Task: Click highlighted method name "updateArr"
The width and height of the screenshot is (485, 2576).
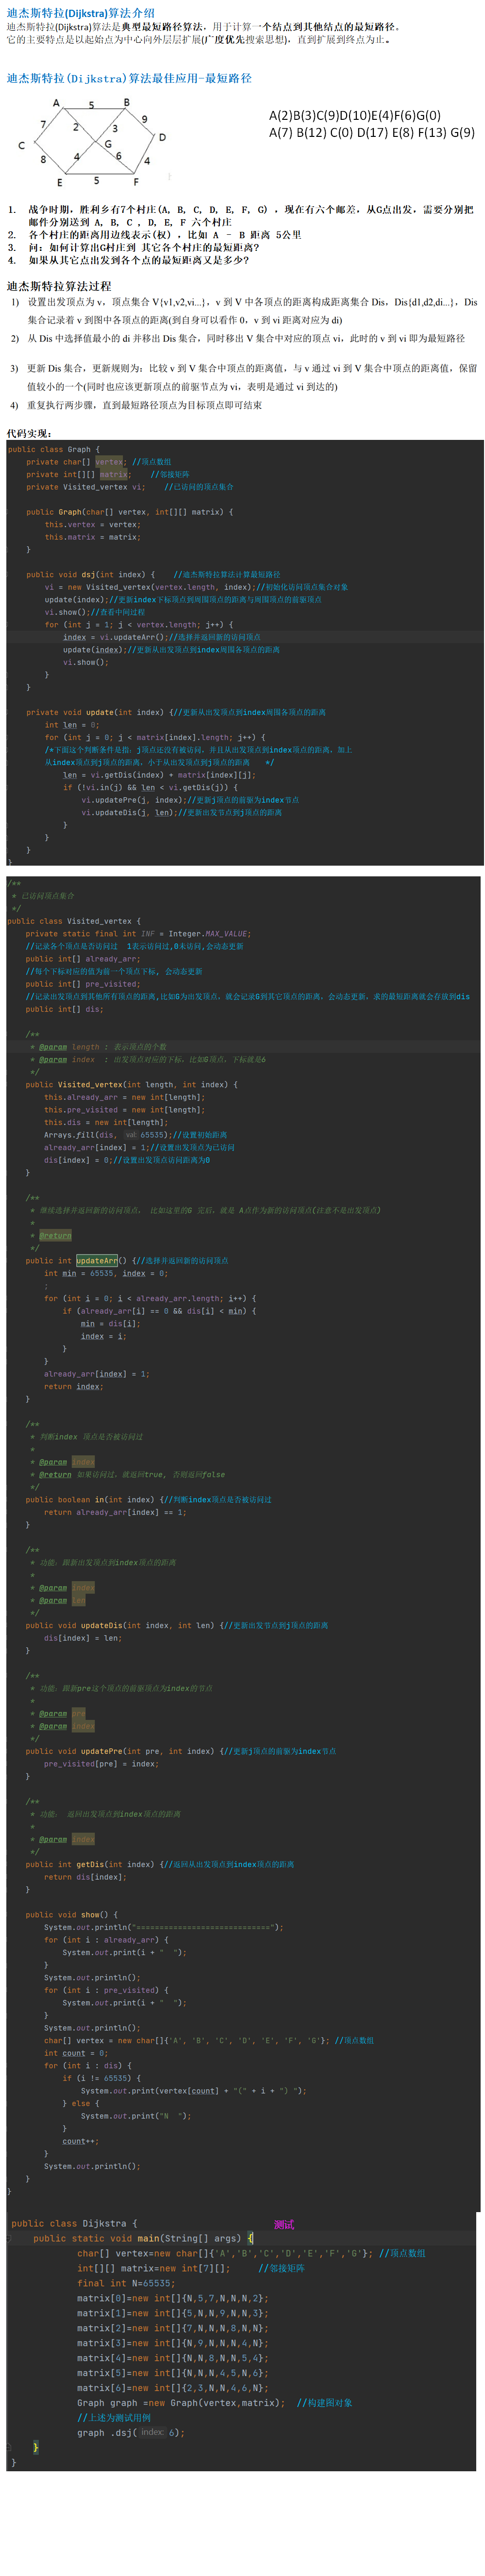Action: [97, 1260]
